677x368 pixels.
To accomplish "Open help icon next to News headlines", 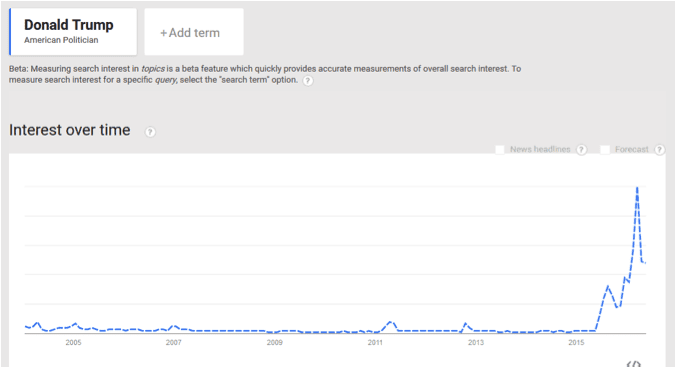I will 582,149.
